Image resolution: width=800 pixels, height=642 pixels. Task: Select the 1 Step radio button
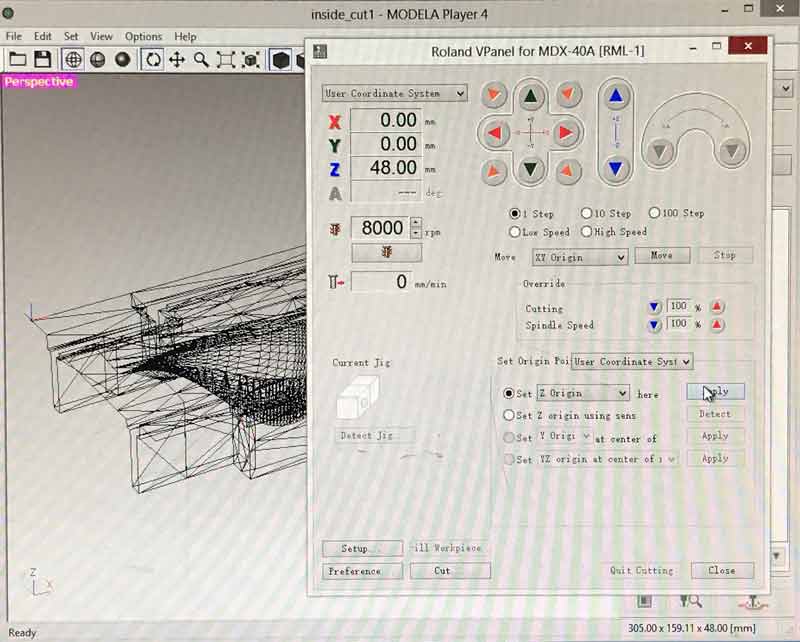tap(514, 213)
